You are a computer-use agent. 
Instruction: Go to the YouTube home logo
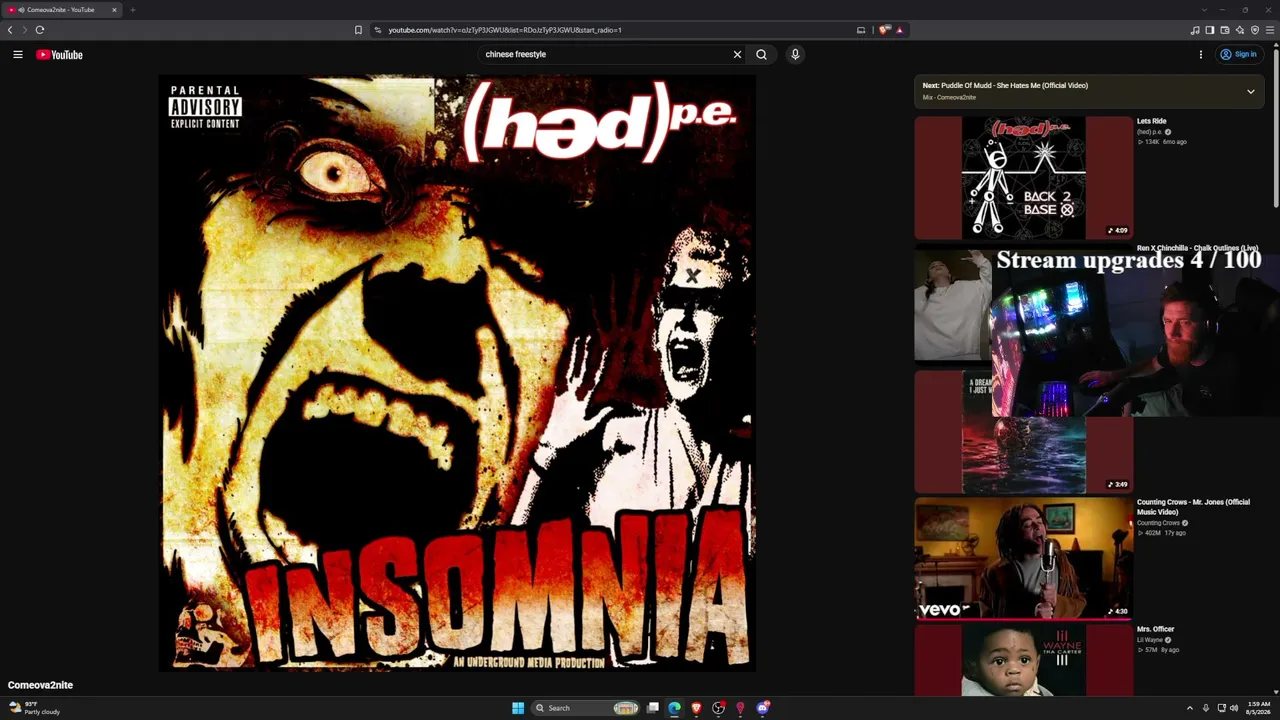pyautogui.click(x=59, y=55)
